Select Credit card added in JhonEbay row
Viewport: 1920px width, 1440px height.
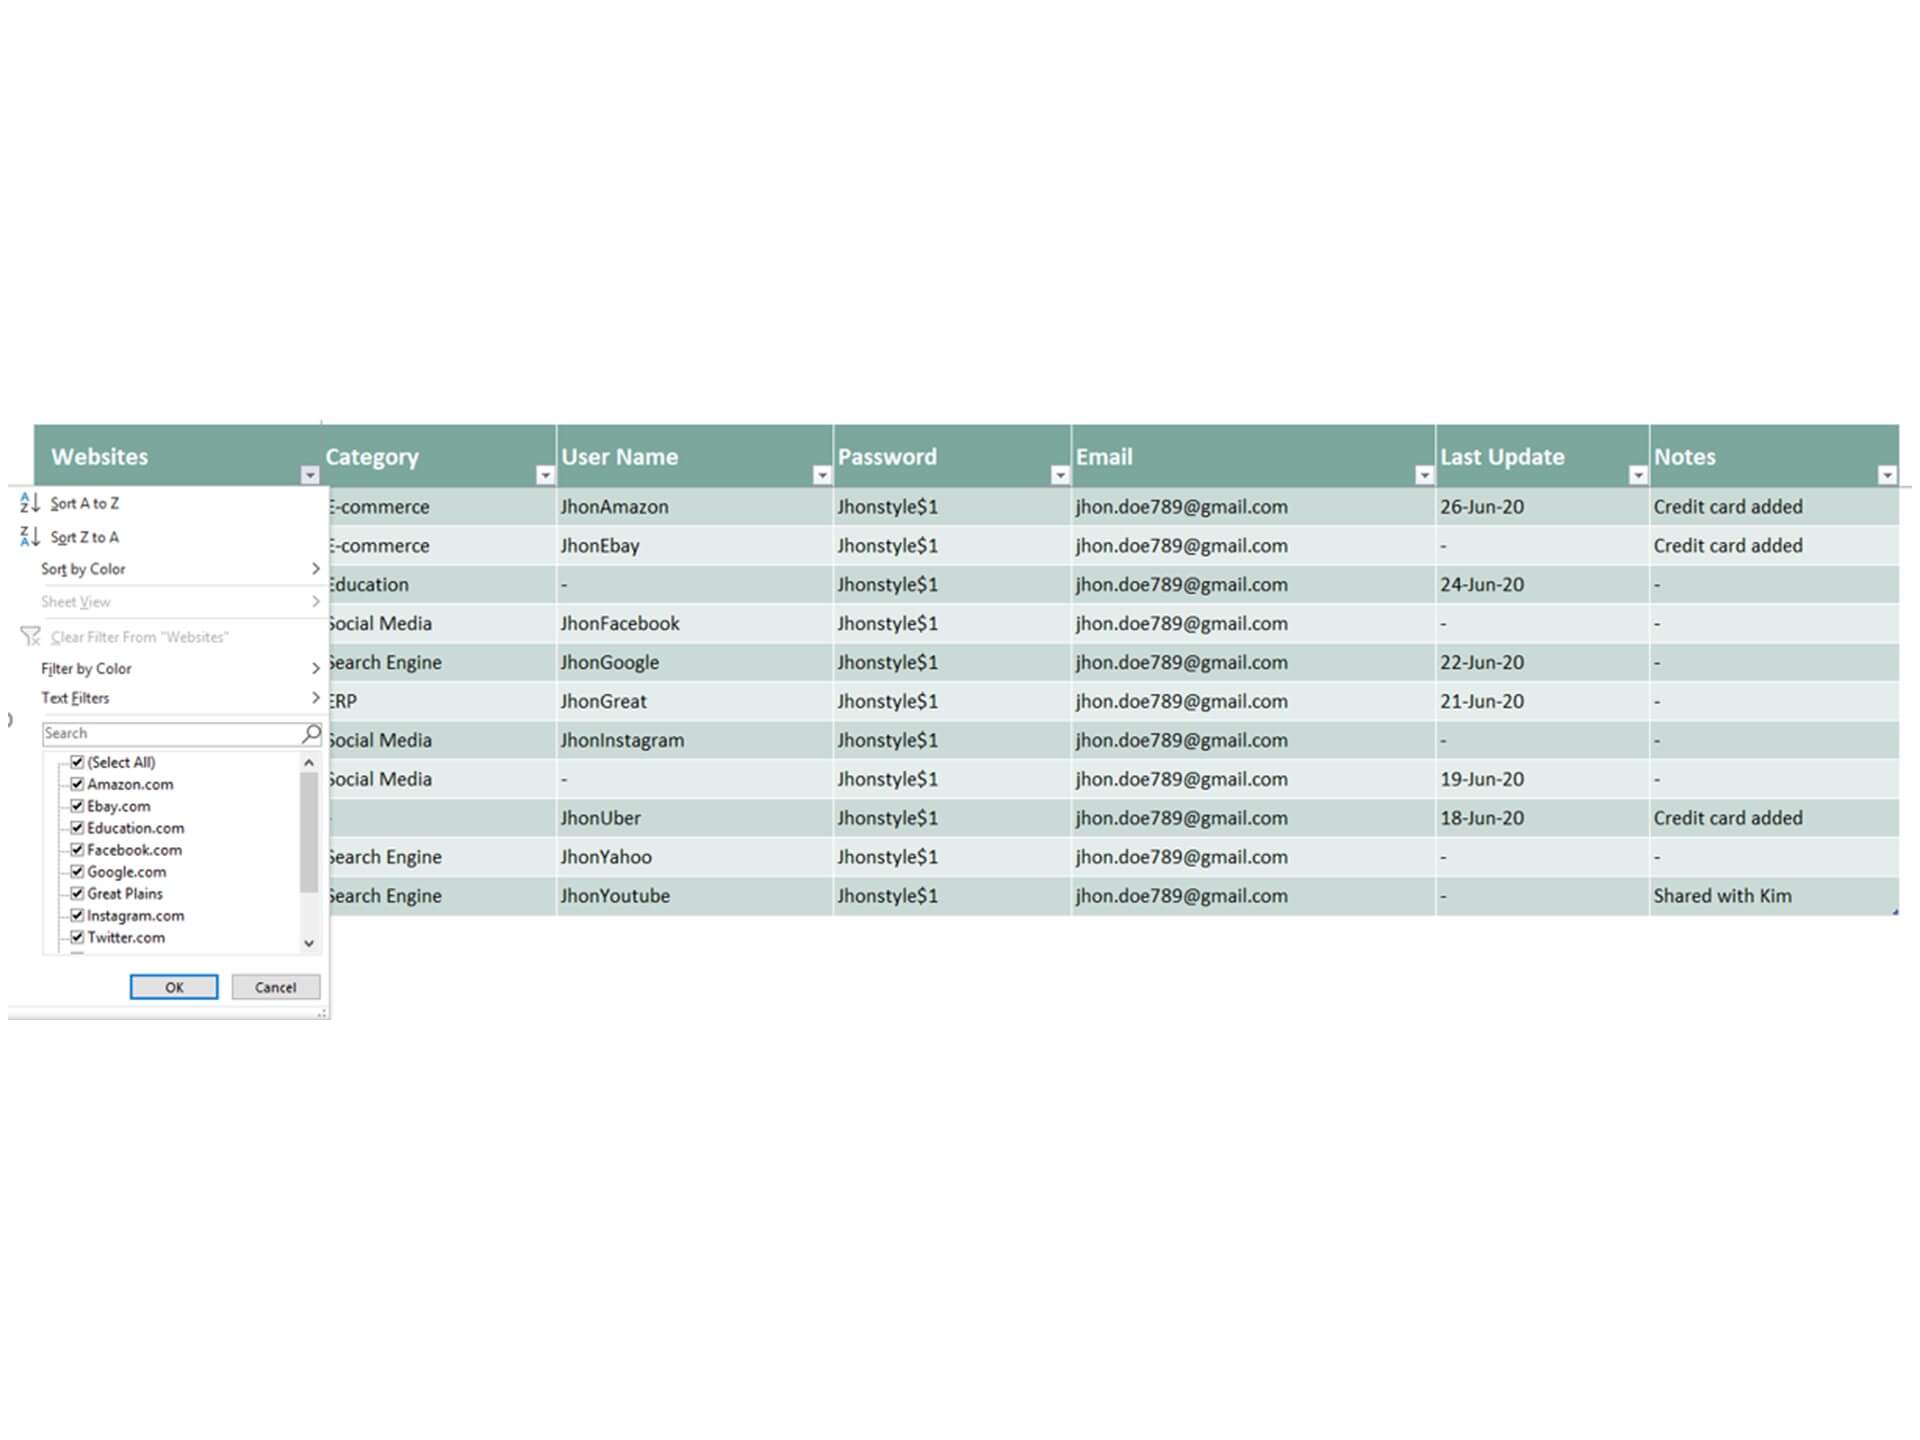1774,546
